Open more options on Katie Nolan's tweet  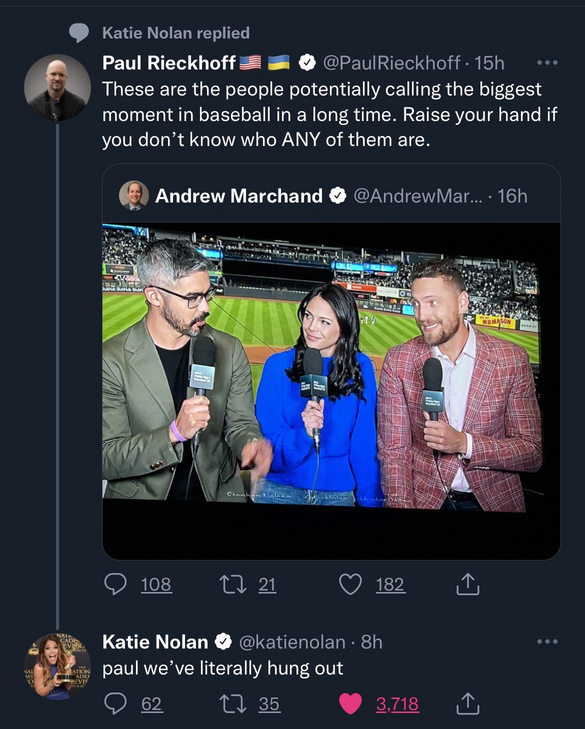click(x=547, y=642)
